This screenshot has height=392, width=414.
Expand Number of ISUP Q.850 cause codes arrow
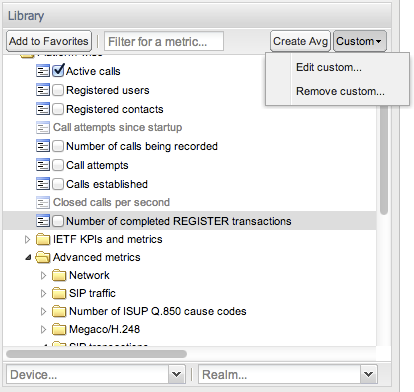43,311
